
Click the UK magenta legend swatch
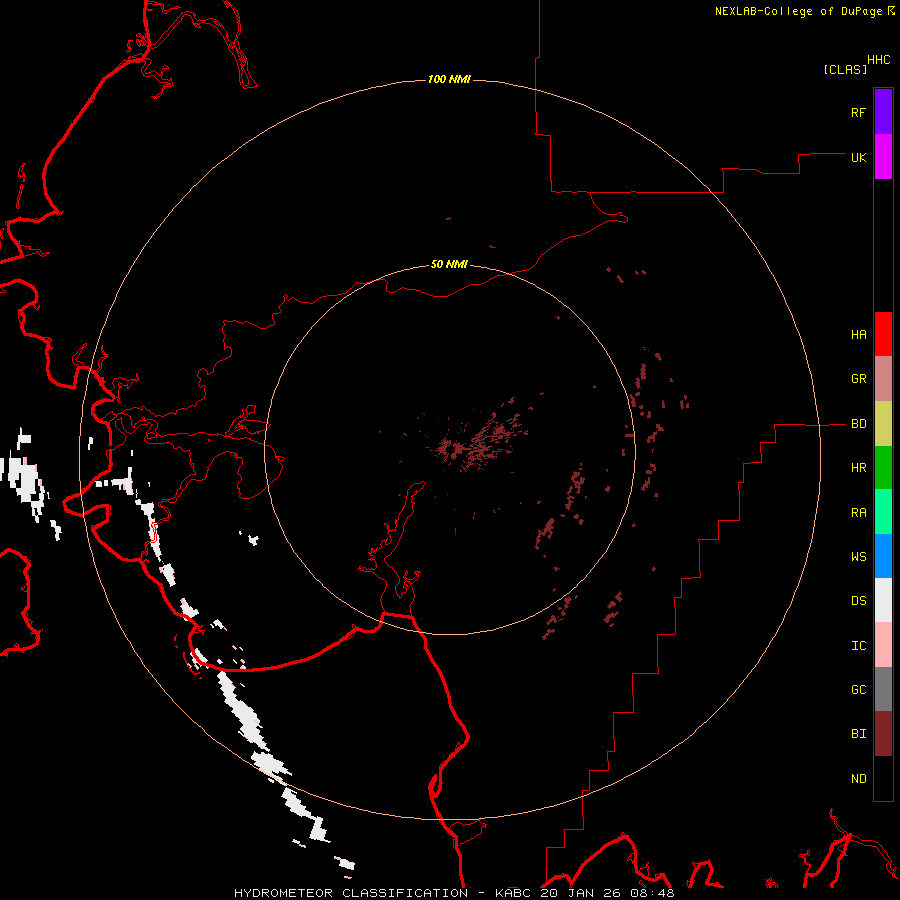(883, 157)
